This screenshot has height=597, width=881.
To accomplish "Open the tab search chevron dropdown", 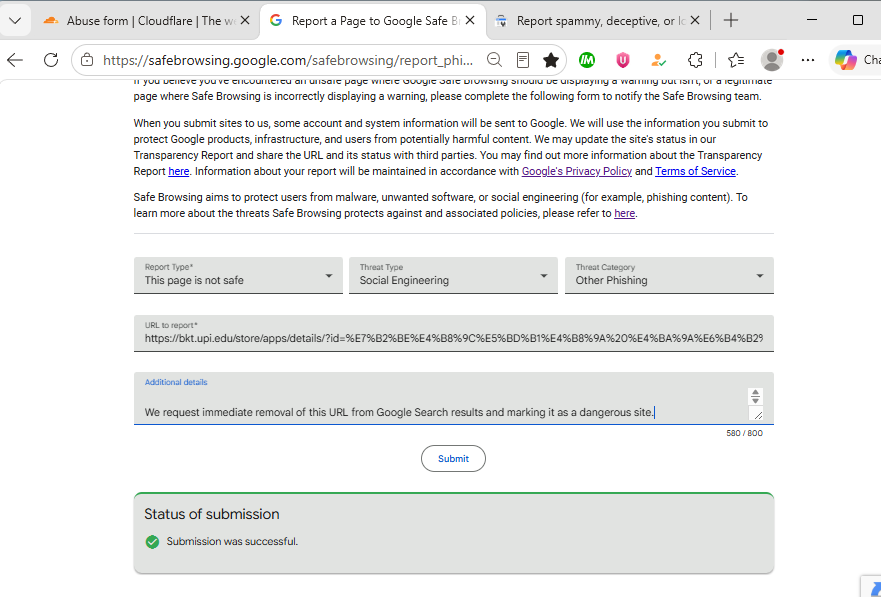I will (15, 21).
